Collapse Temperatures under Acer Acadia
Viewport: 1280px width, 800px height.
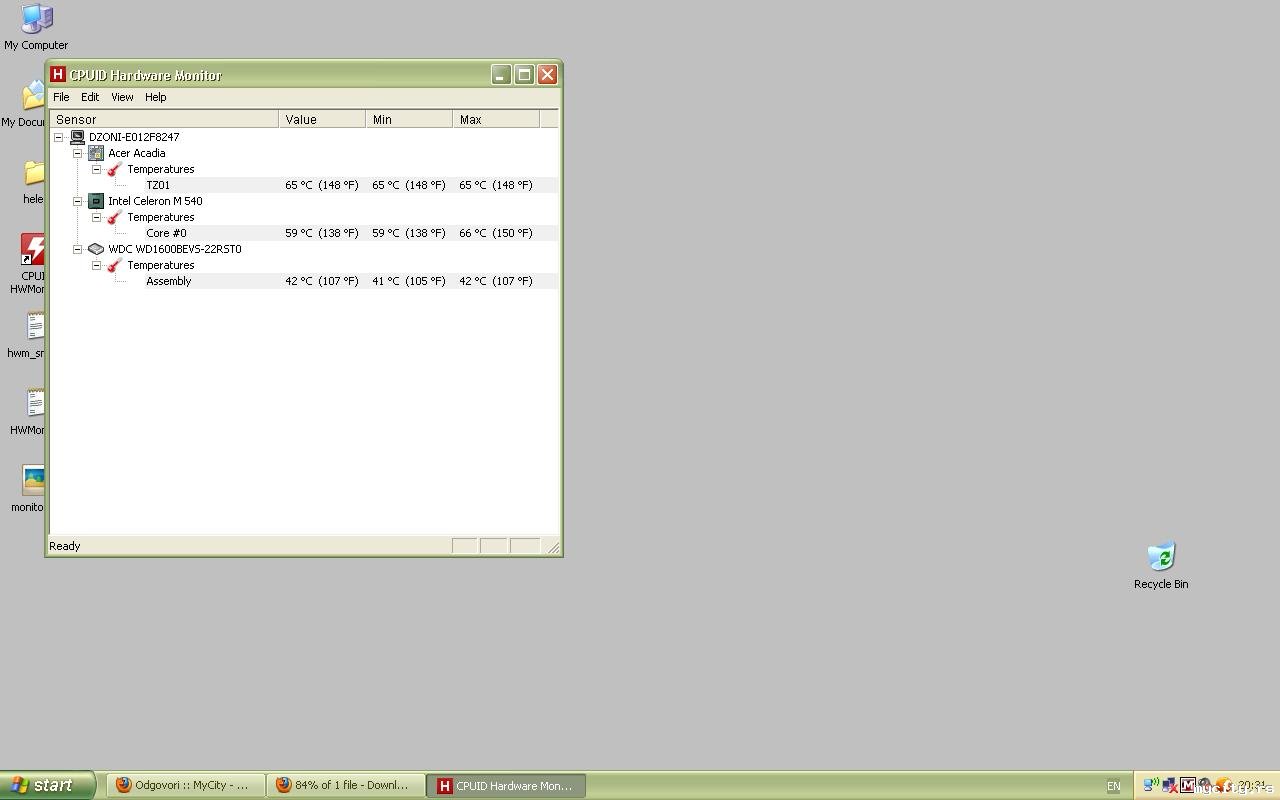point(97,169)
